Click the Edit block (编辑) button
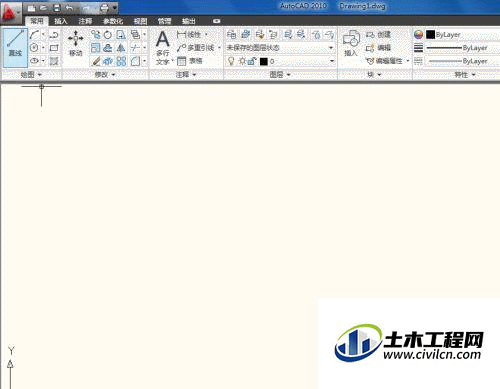 [378, 48]
